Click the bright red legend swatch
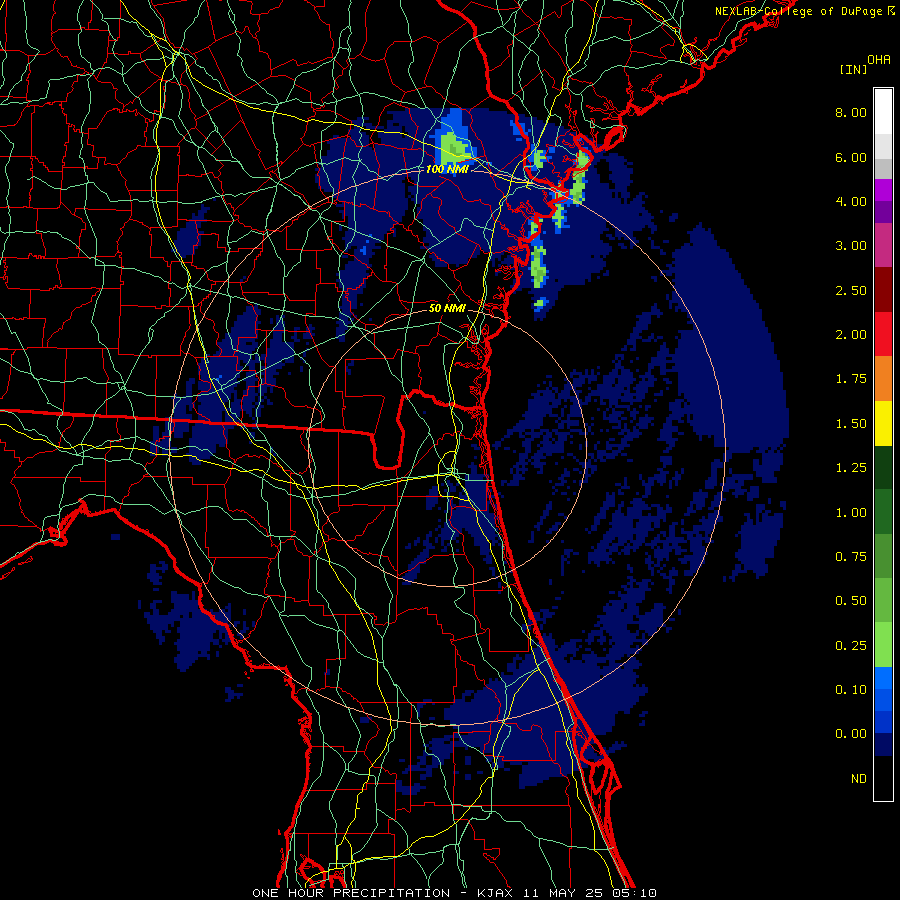Screen dimensions: 900x900 click(883, 334)
